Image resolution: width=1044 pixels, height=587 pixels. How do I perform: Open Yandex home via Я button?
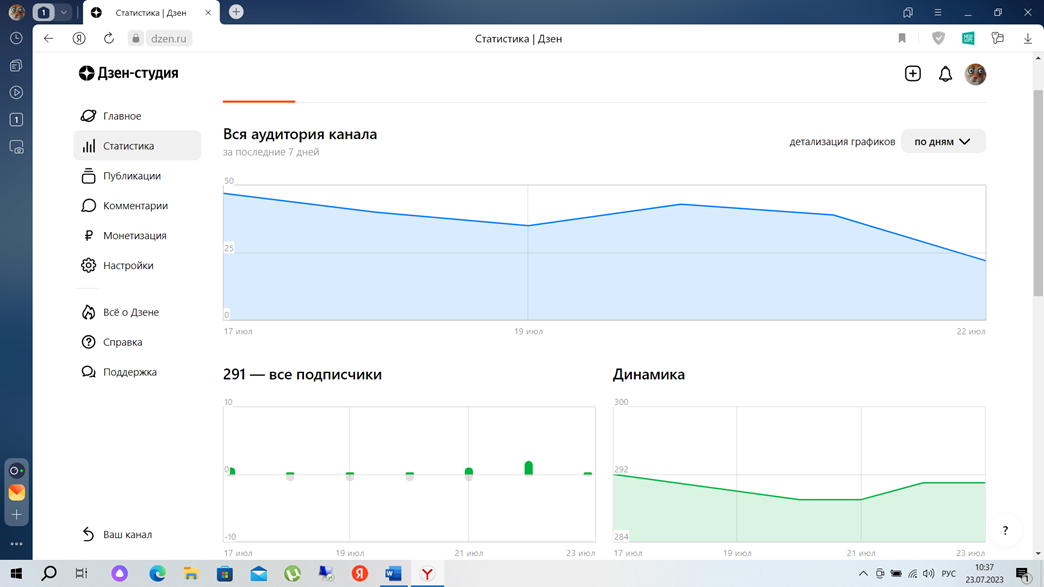(x=79, y=39)
